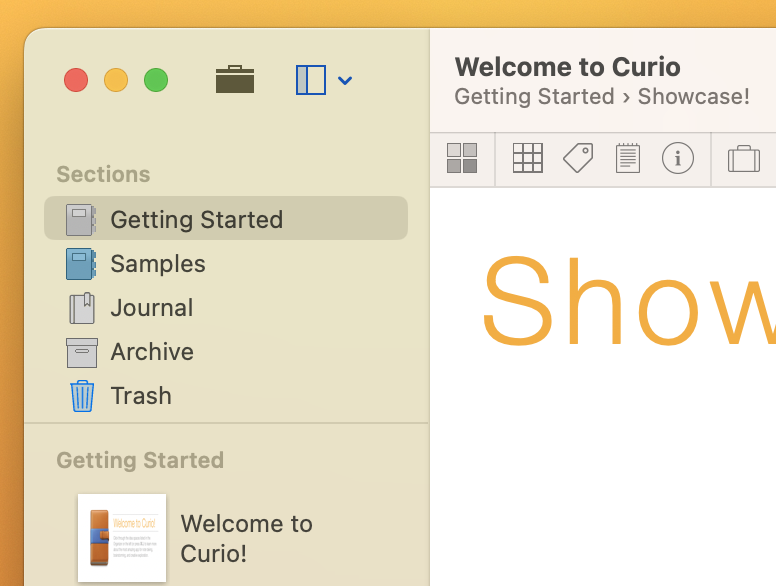Click the Archive box icon
The image size is (776, 586).
[82, 353]
